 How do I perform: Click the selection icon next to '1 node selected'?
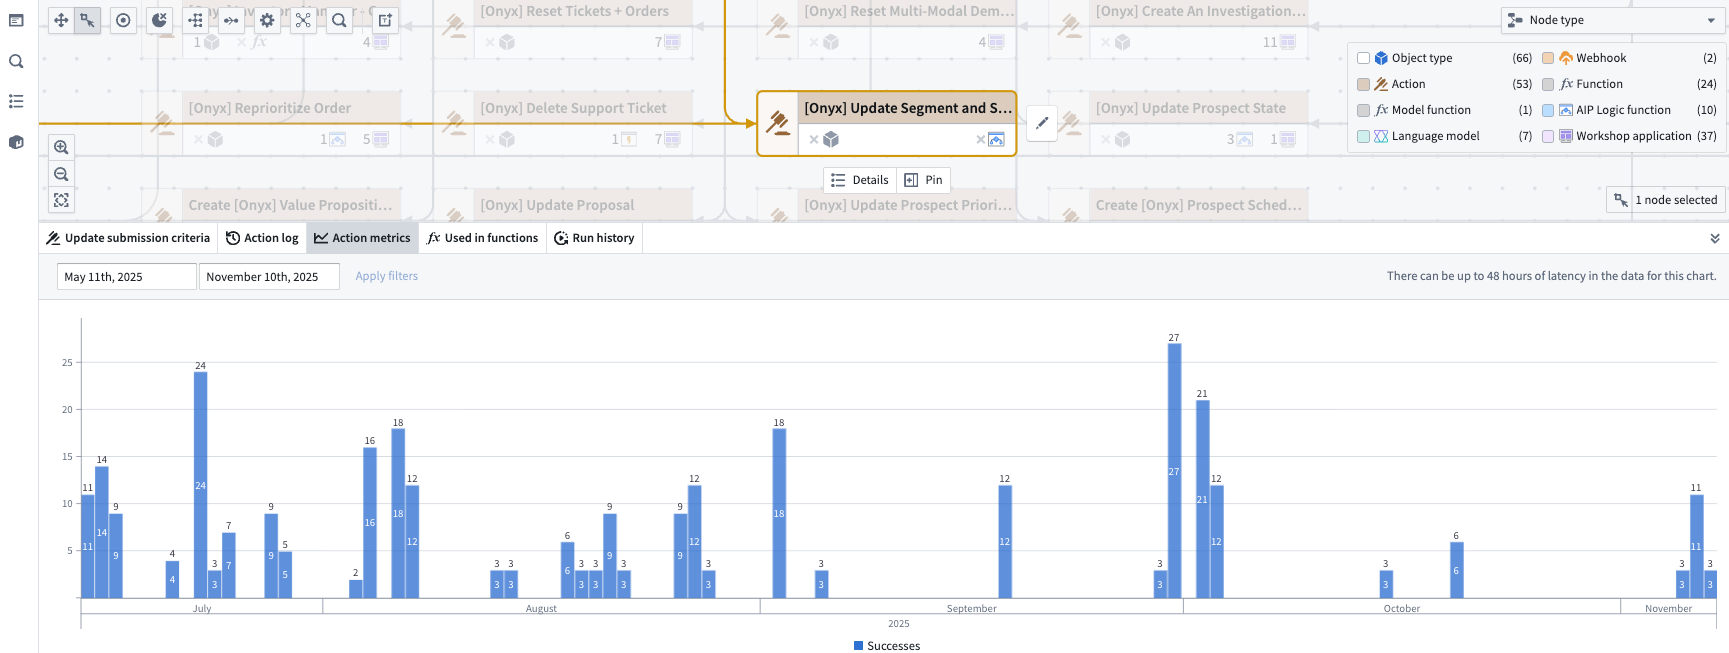click(x=1621, y=200)
